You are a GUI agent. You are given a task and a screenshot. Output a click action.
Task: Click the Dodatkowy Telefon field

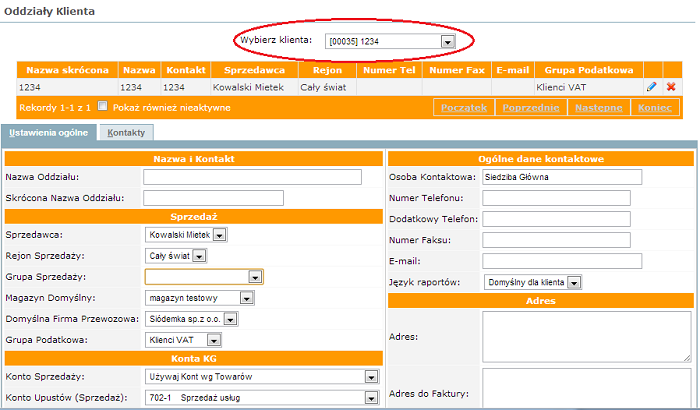(x=556, y=219)
